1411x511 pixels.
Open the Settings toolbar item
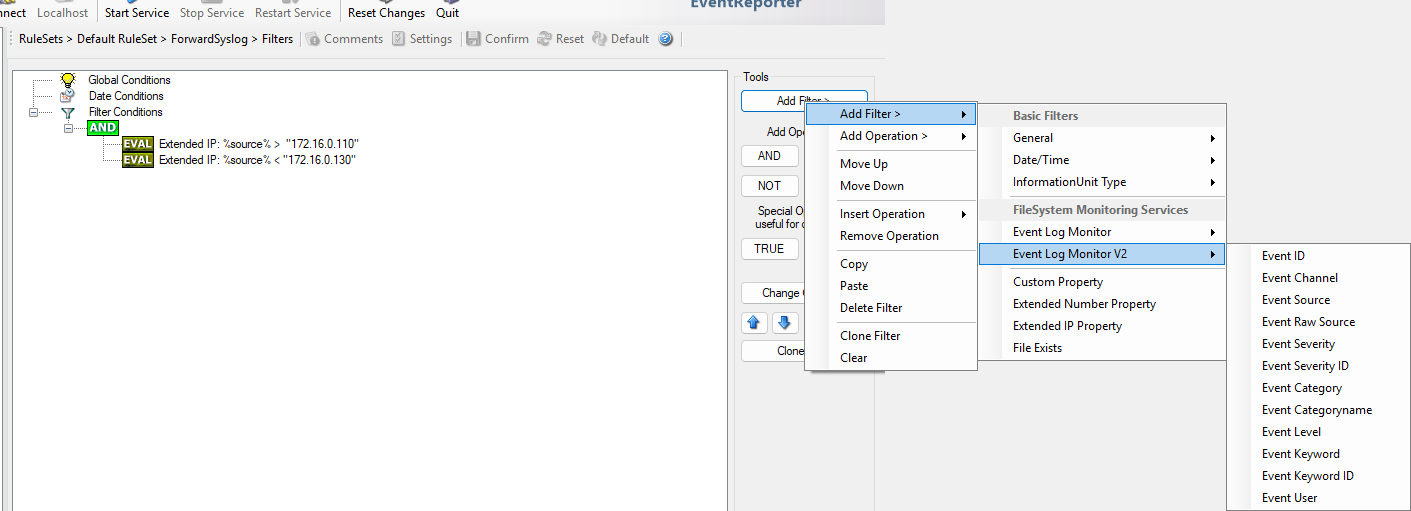[x=422, y=39]
